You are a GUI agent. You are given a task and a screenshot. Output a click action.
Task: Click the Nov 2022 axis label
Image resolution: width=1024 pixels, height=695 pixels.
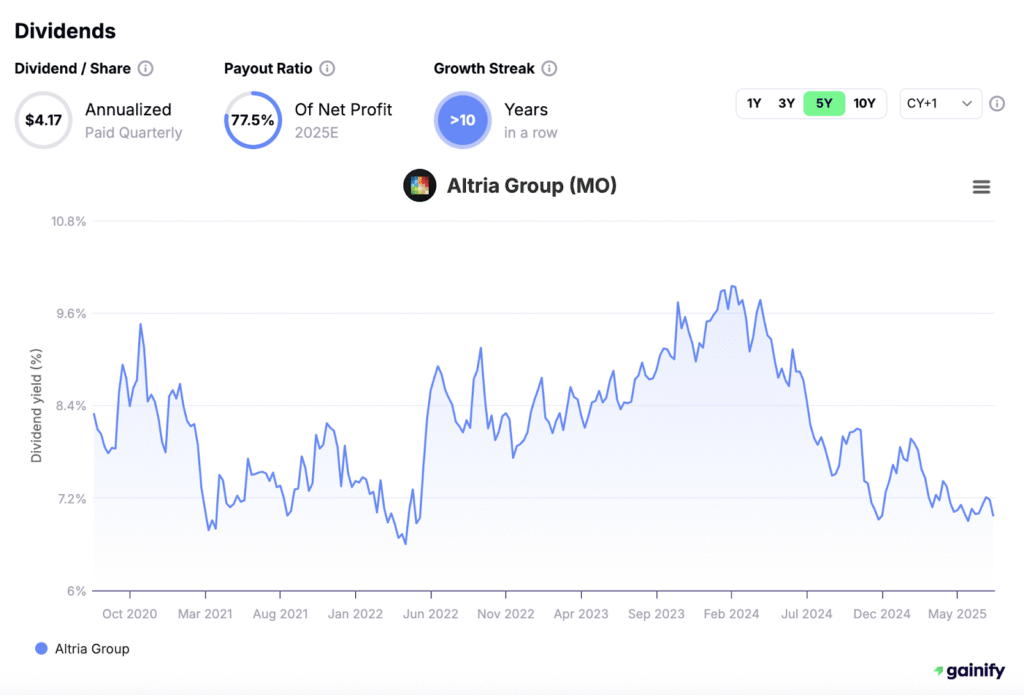tap(505, 614)
